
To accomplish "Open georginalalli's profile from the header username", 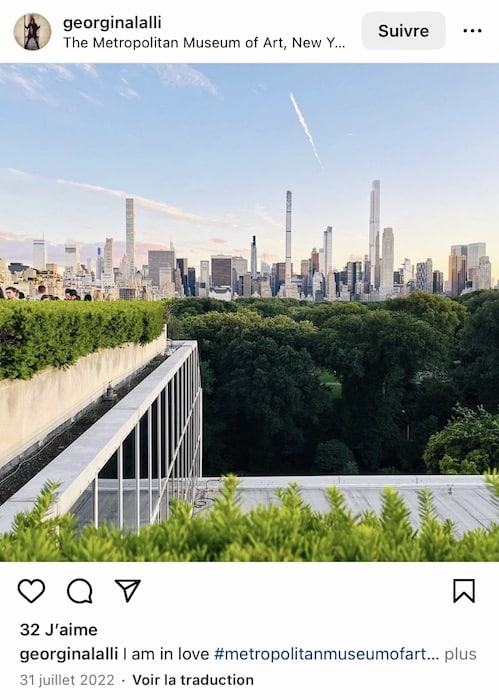I will (112, 23).
